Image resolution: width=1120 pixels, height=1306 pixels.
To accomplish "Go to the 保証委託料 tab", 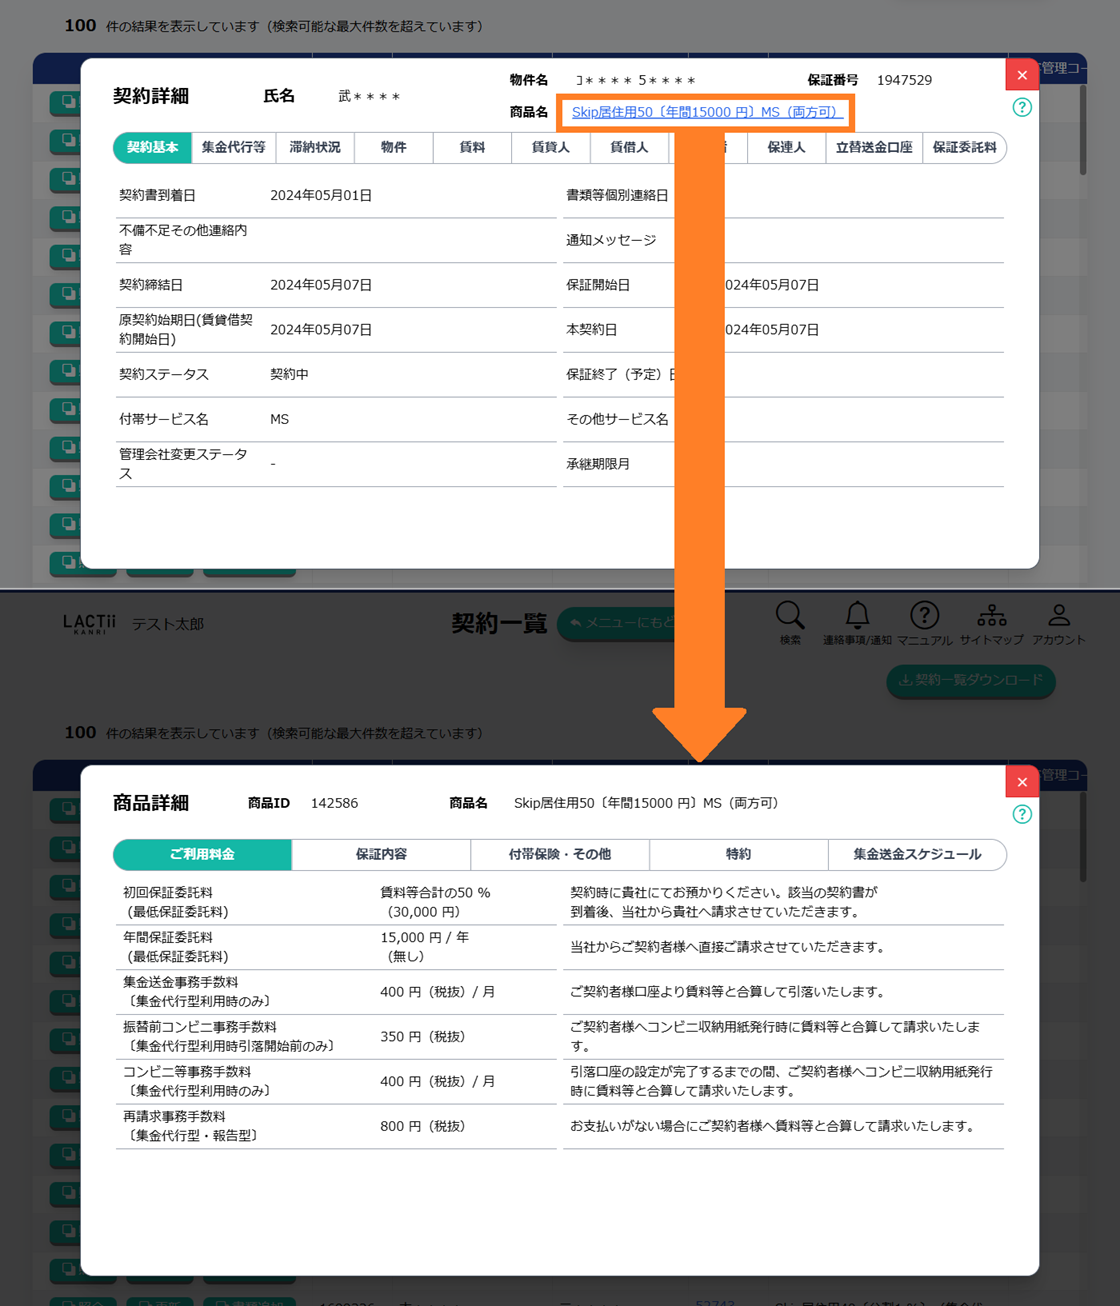I will 964,147.
